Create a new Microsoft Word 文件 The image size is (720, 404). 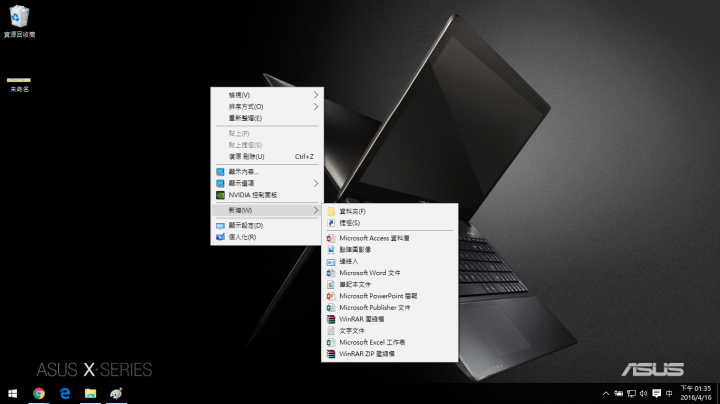click(389, 273)
